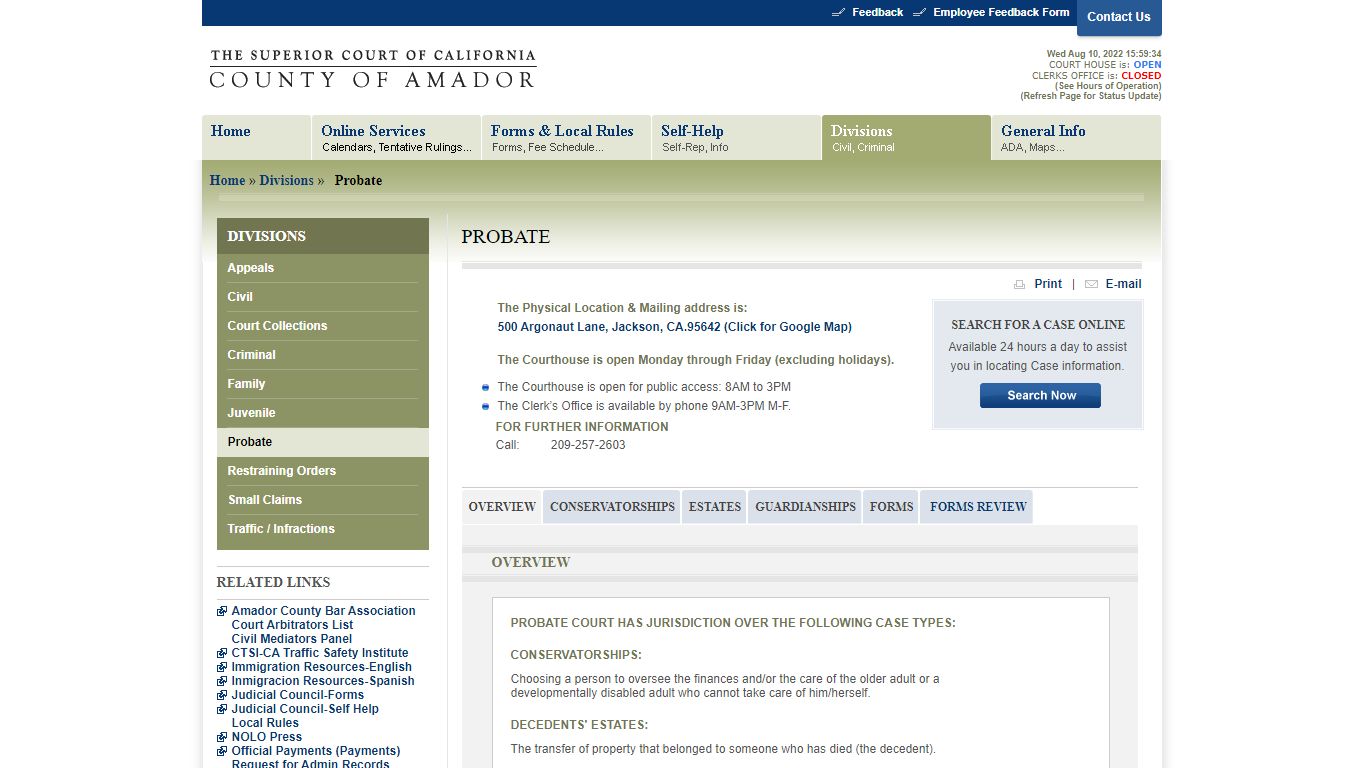The image size is (1366, 768).
Task: Open Civil Mediators Panel link
Action: (x=292, y=639)
